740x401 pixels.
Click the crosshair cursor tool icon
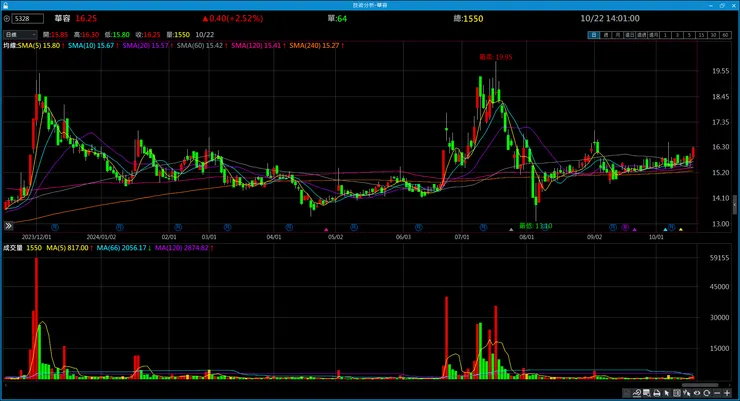click(687, 393)
